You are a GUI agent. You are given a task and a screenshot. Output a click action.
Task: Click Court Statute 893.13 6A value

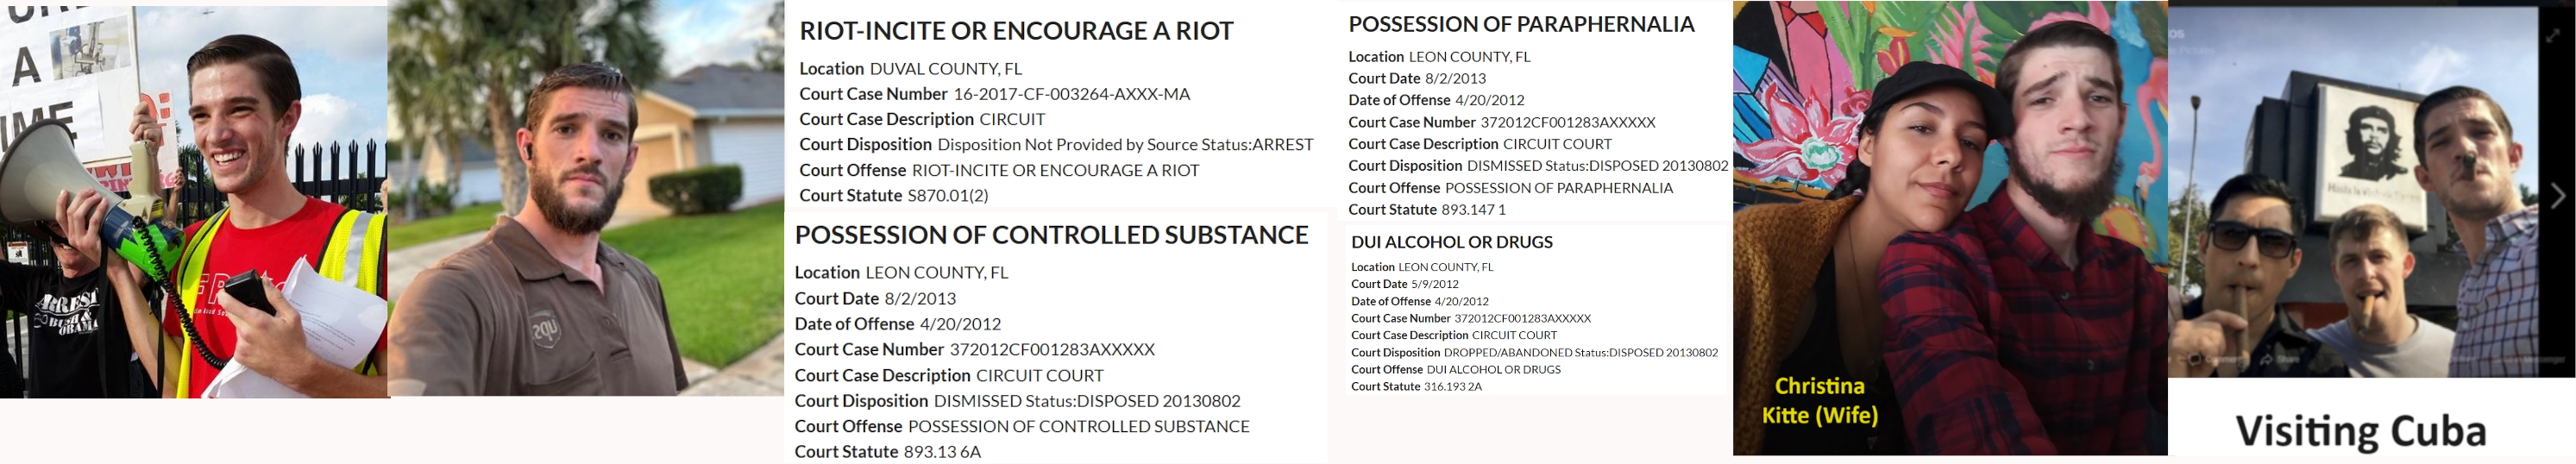click(x=941, y=452)
